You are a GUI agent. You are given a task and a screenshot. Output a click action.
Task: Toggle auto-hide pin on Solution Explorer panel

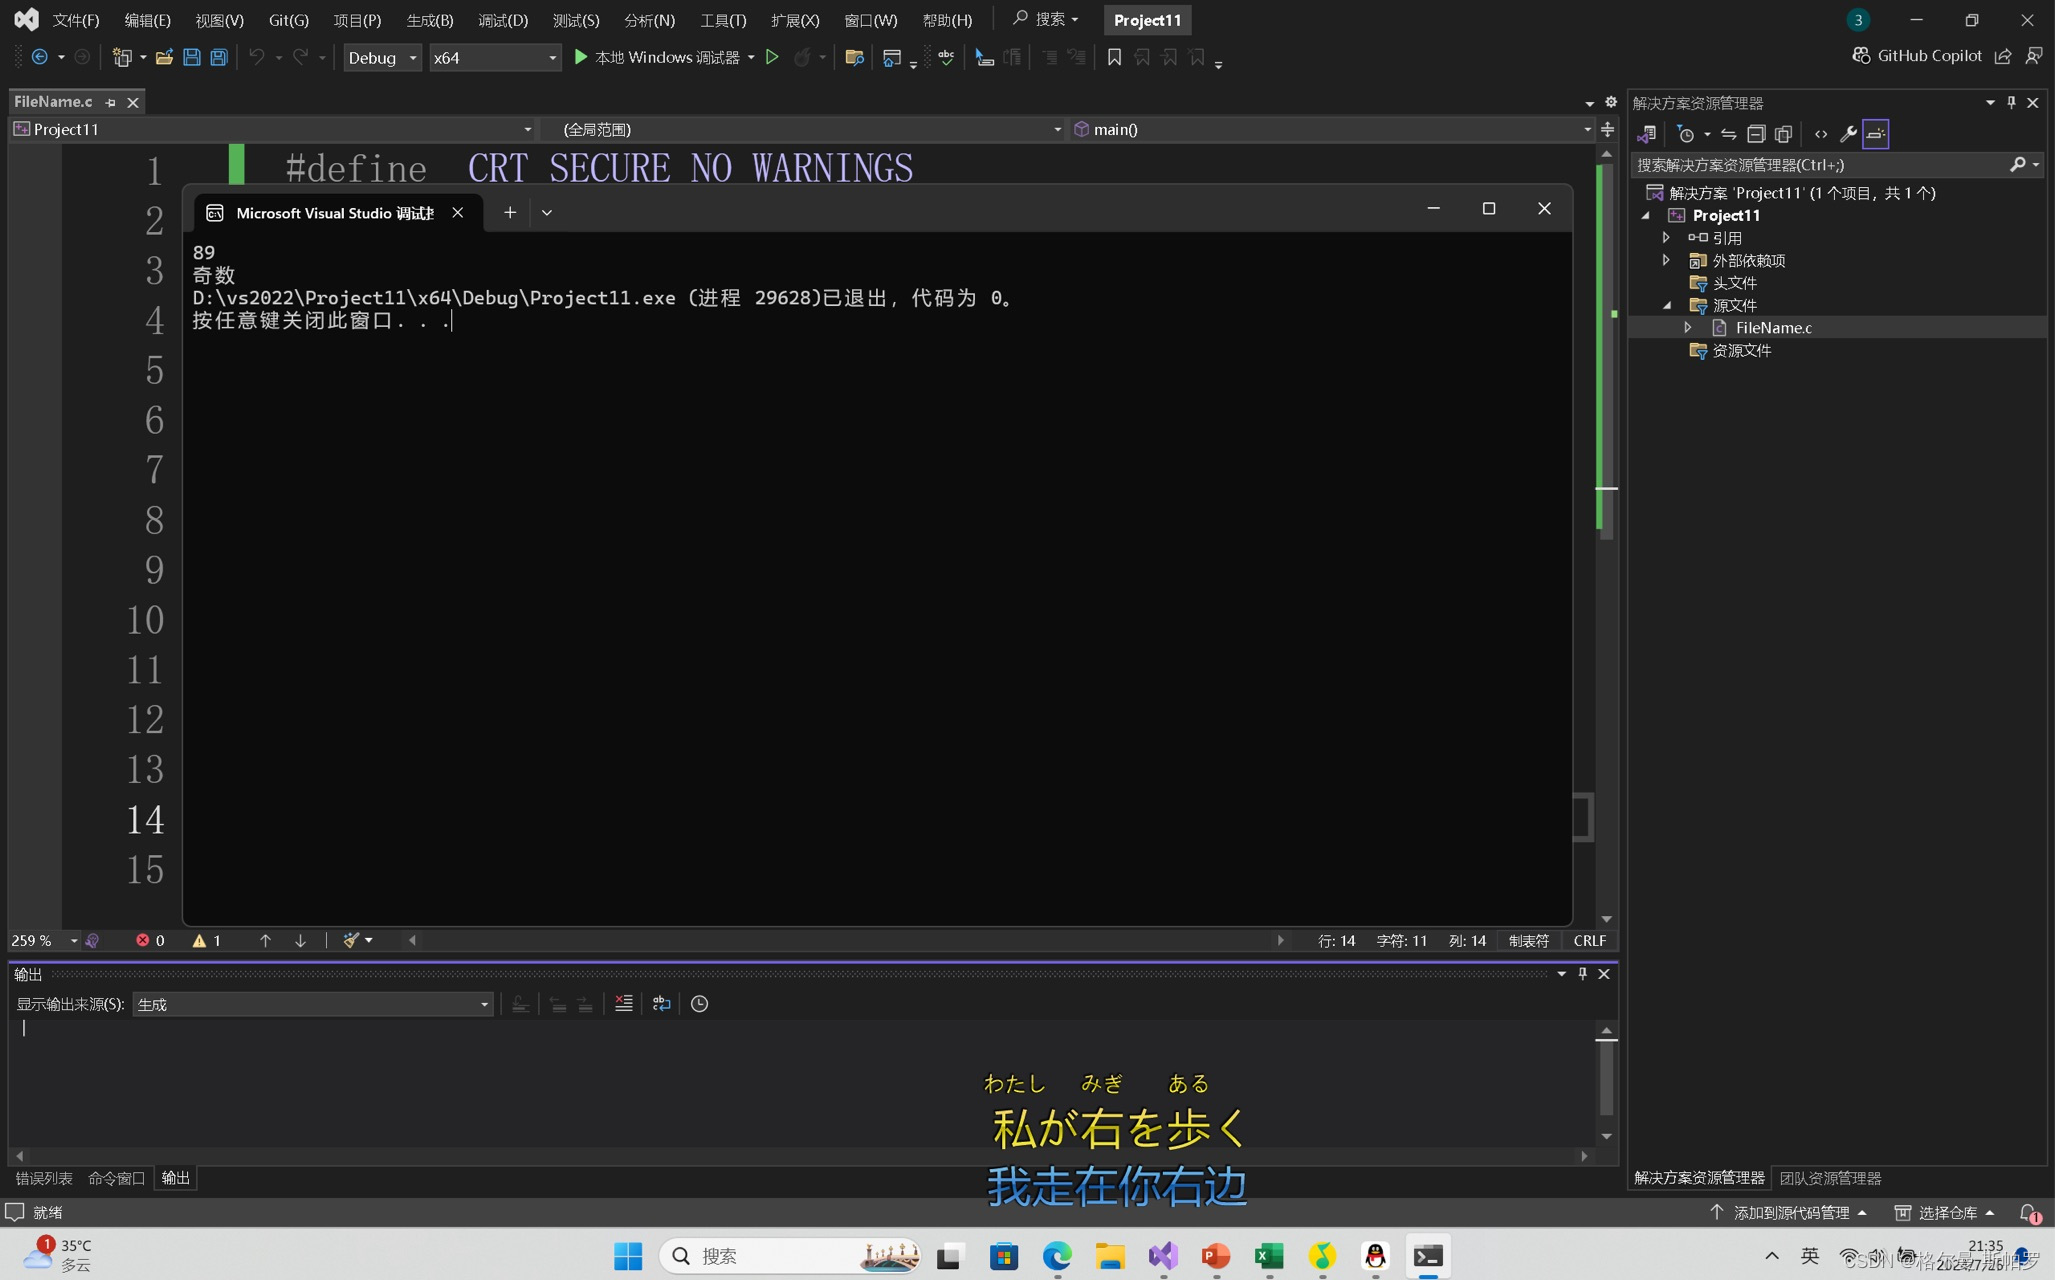pyautogui.click(x=2011, y=102)
